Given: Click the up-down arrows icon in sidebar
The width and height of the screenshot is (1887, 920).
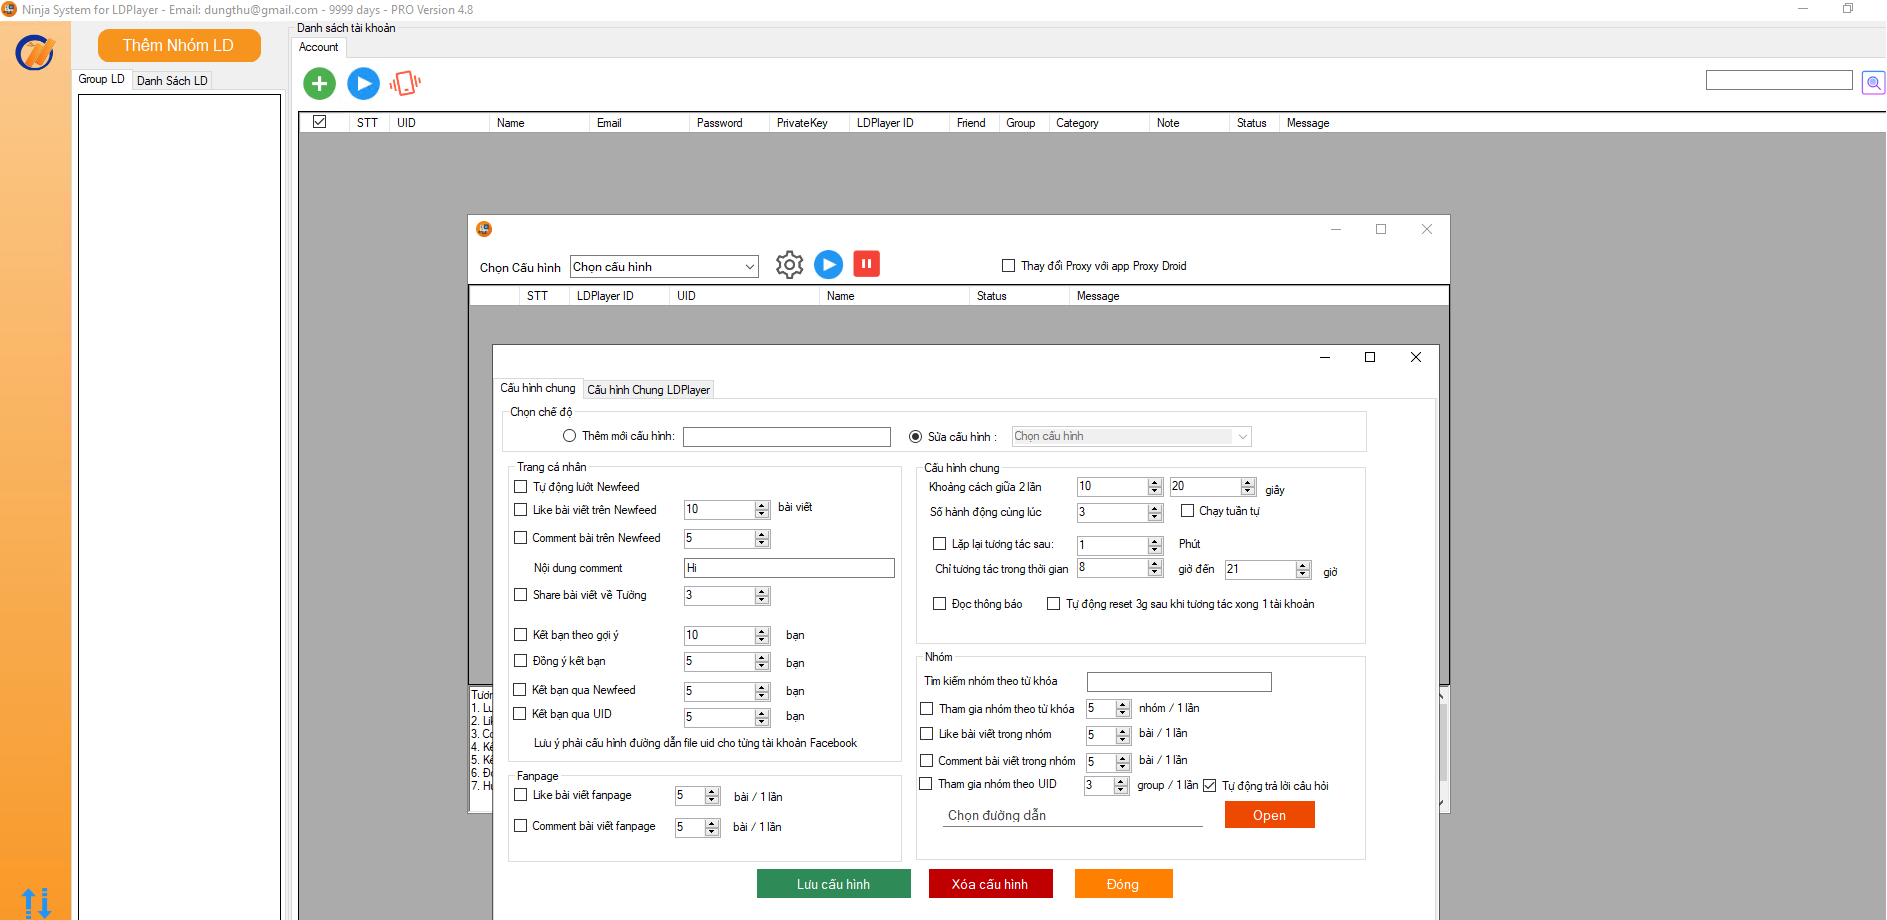Looking at the screenshot, I should coord(36,902).
